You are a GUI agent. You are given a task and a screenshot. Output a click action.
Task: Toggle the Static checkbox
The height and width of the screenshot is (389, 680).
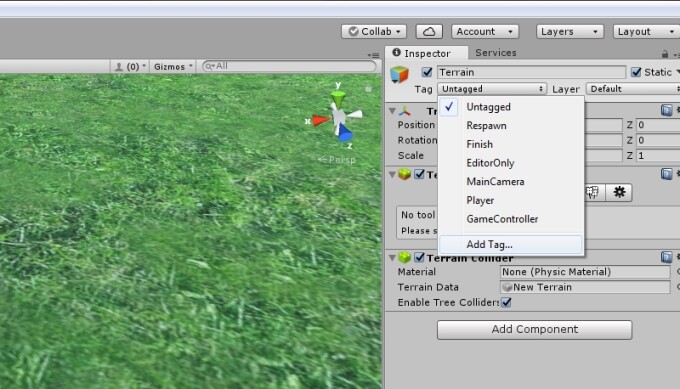[636, 72]
